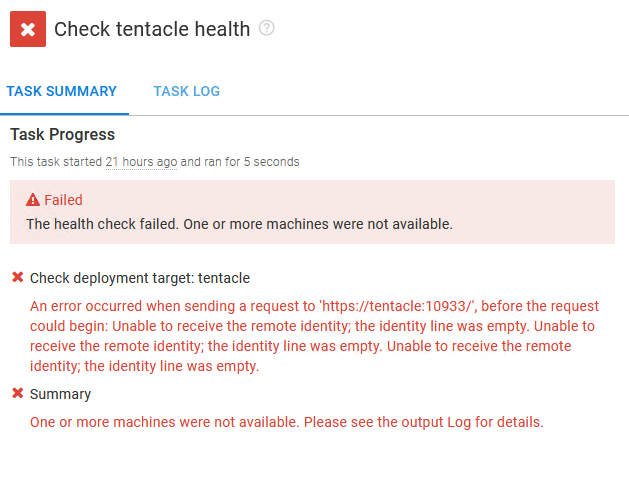Click the red 'Failed' label text
629x493 pixels.
[x=63, y=200]
